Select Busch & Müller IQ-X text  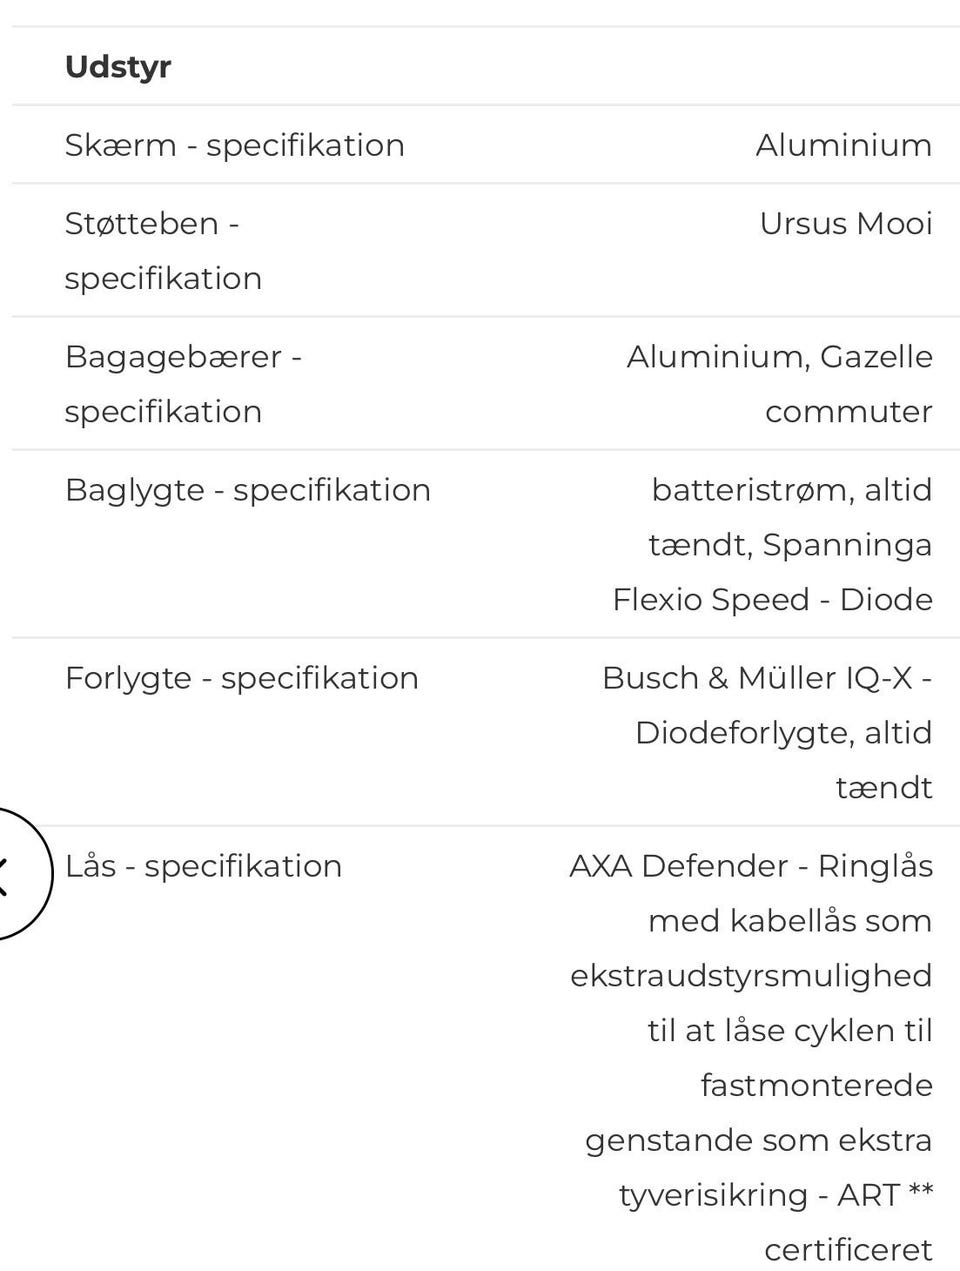(x=757, y=678)
